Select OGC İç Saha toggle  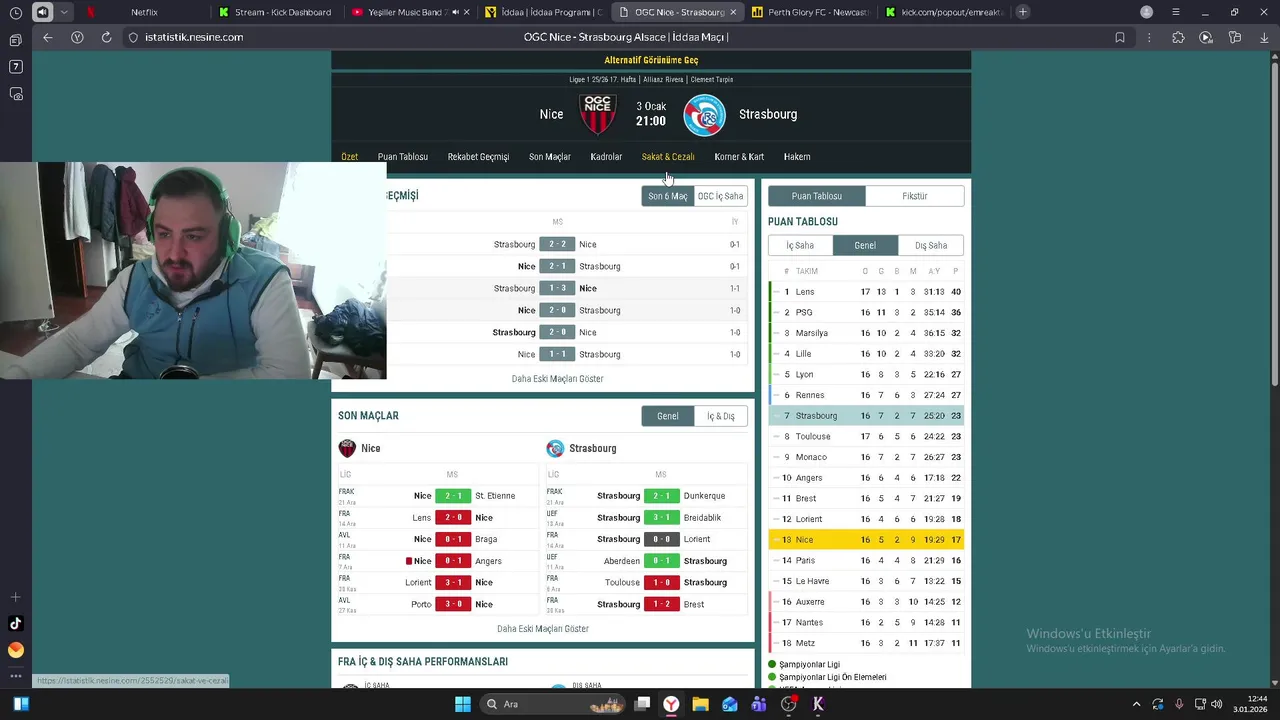click(721, 196)
